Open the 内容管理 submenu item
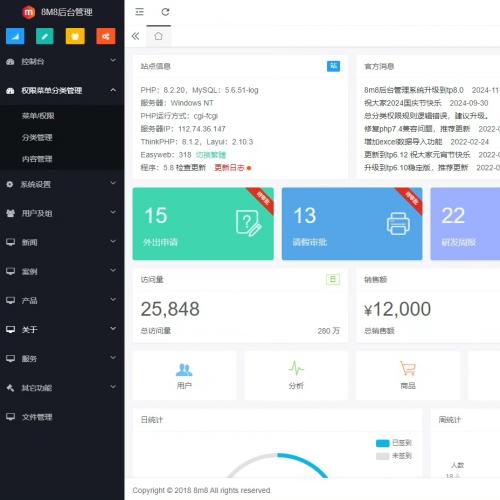This screenshot has height=500, width=500. tap(37, 159)
